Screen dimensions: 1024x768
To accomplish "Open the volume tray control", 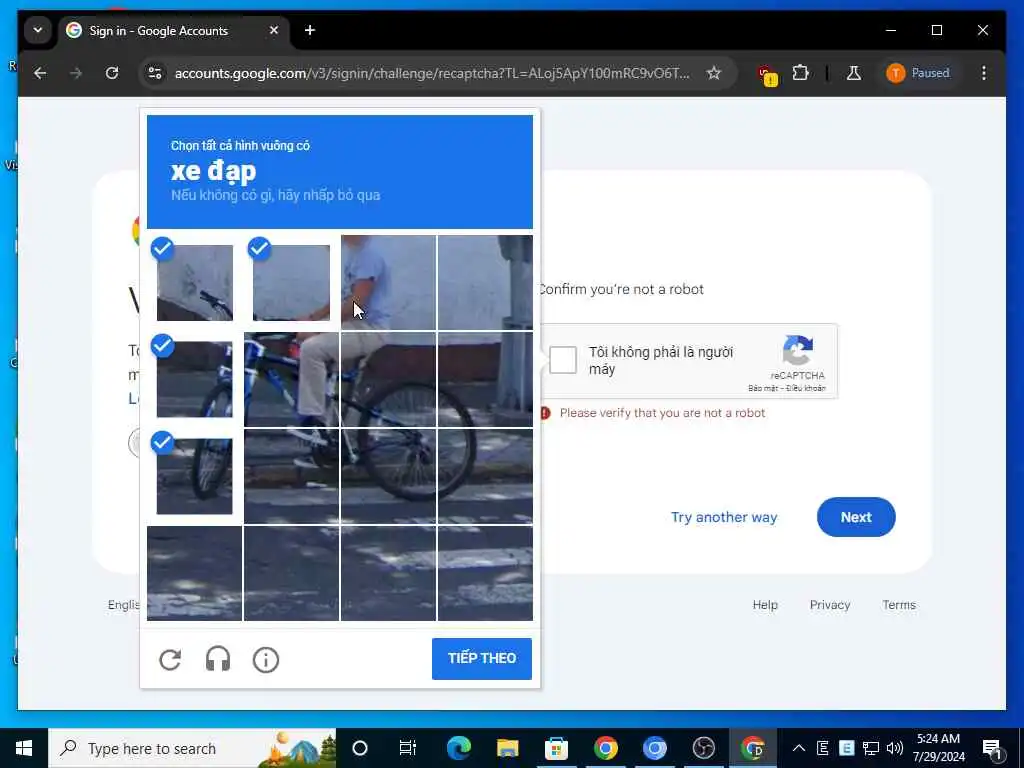I will click(895, 748).
